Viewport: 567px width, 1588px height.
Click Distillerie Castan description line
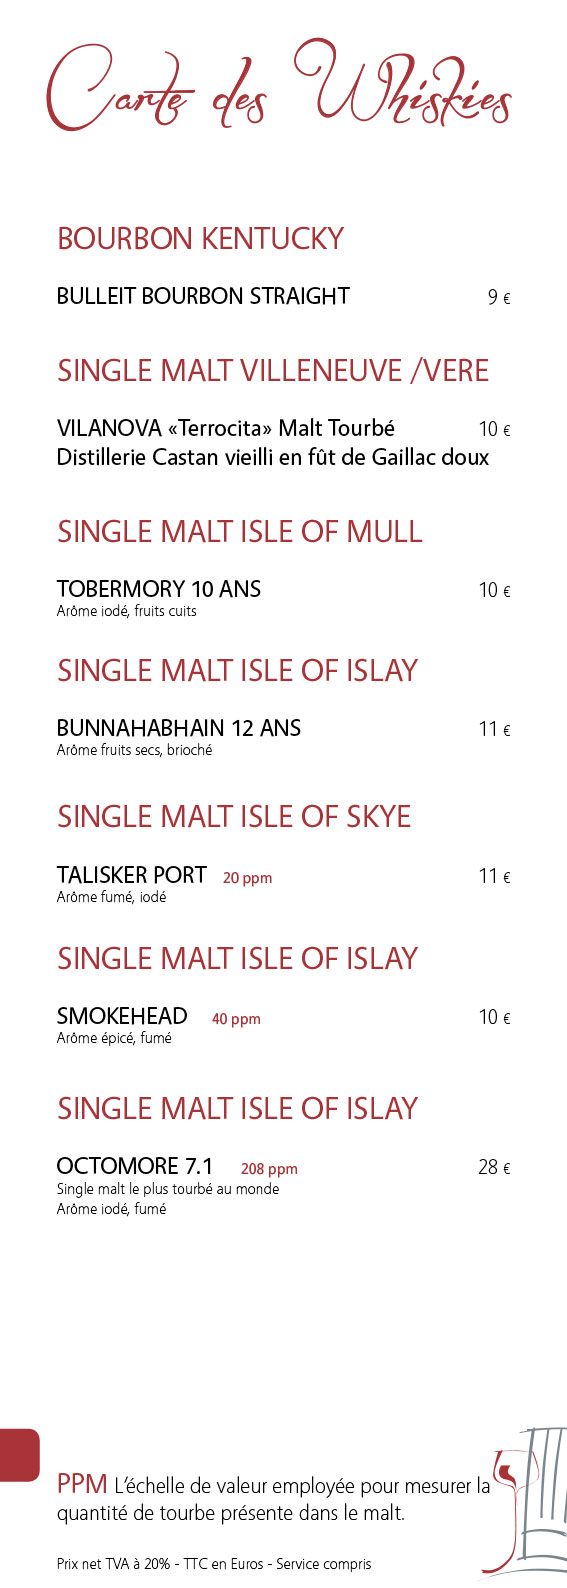point(273,457)
